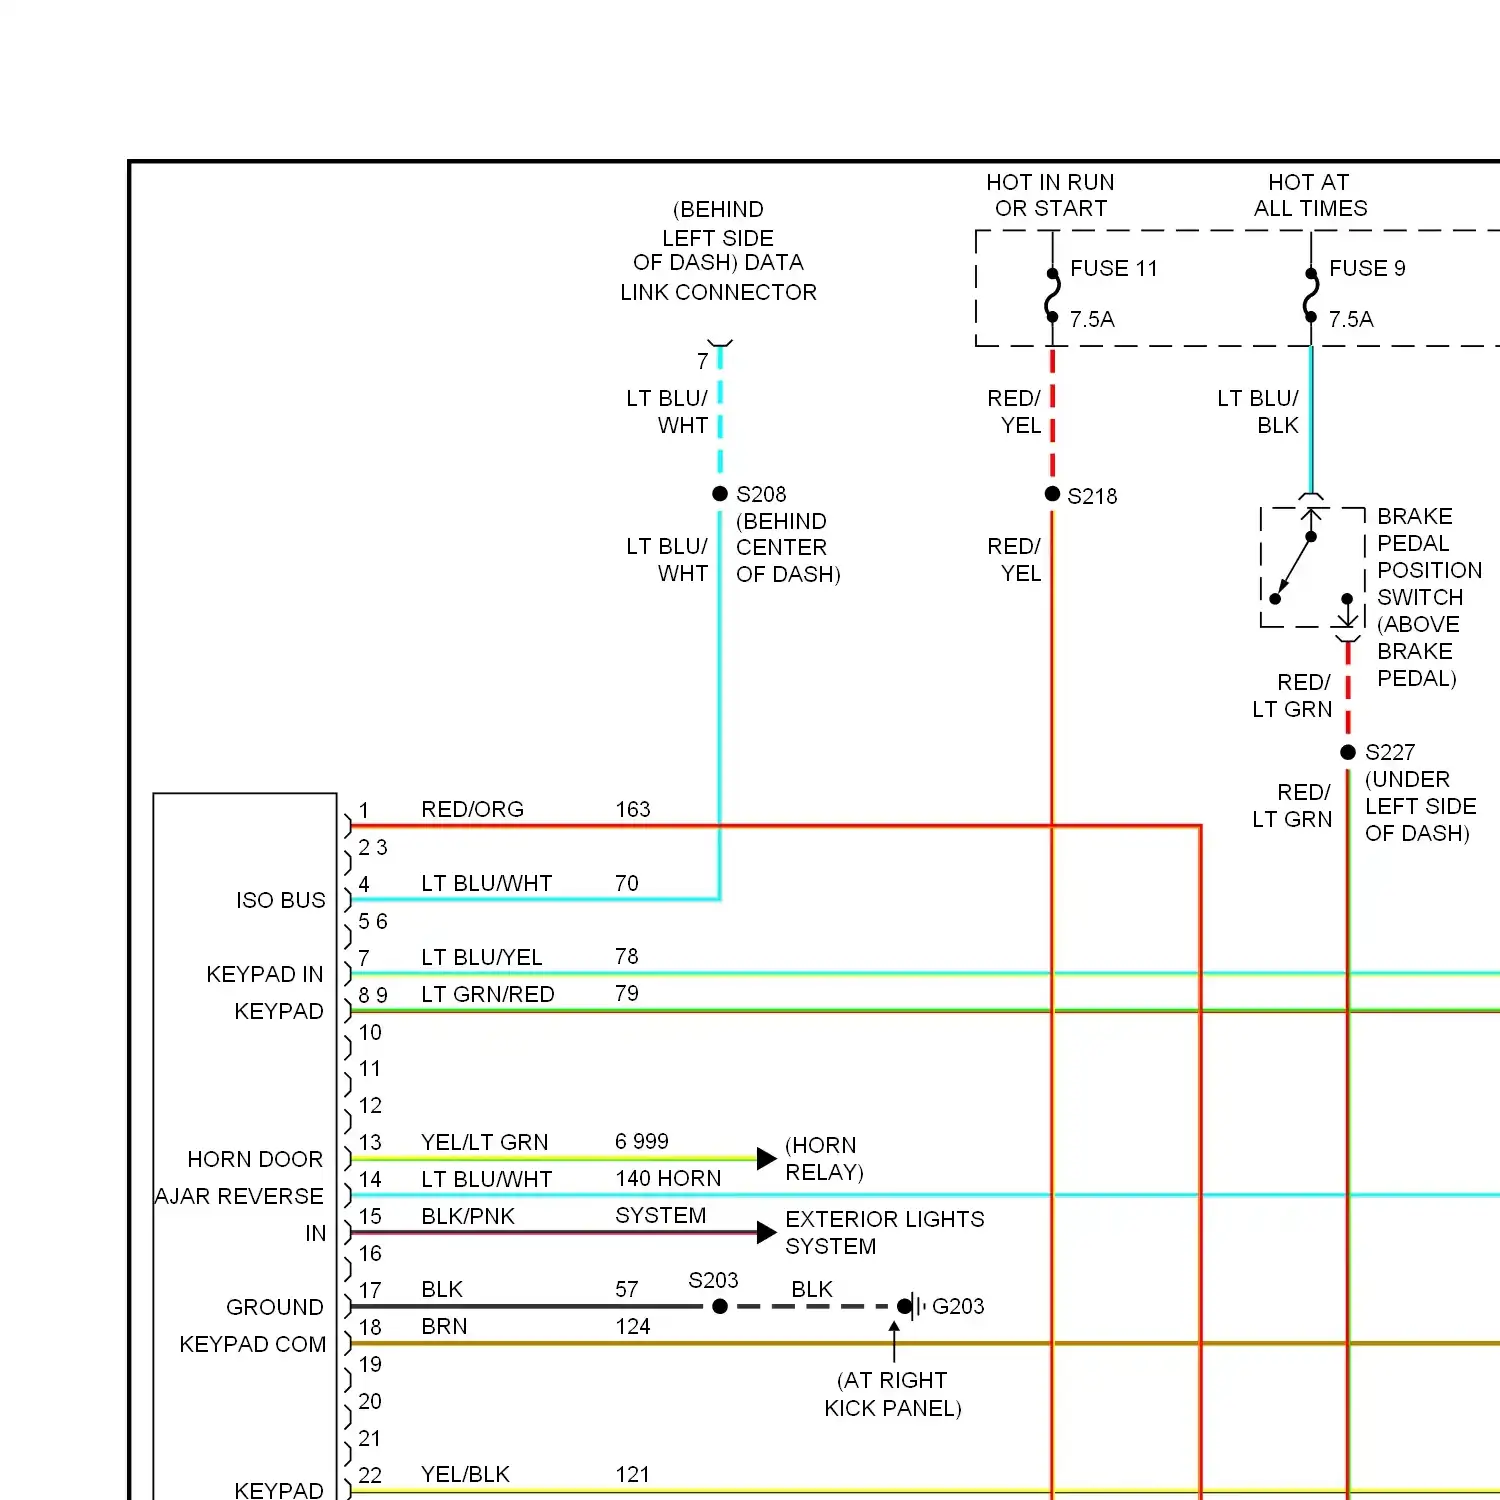Click the BRN wire label on pin 18
This screenshot has height=1500, width=1500.
[444, 1326]
